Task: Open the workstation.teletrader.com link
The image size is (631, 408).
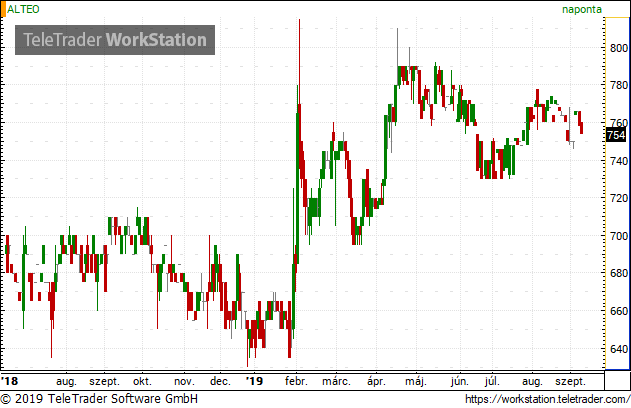Action: (547, 399)
